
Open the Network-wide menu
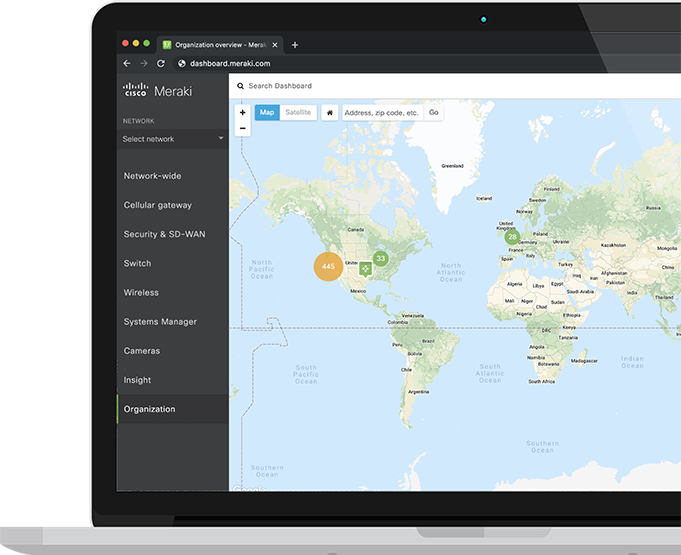click(152, 176)
